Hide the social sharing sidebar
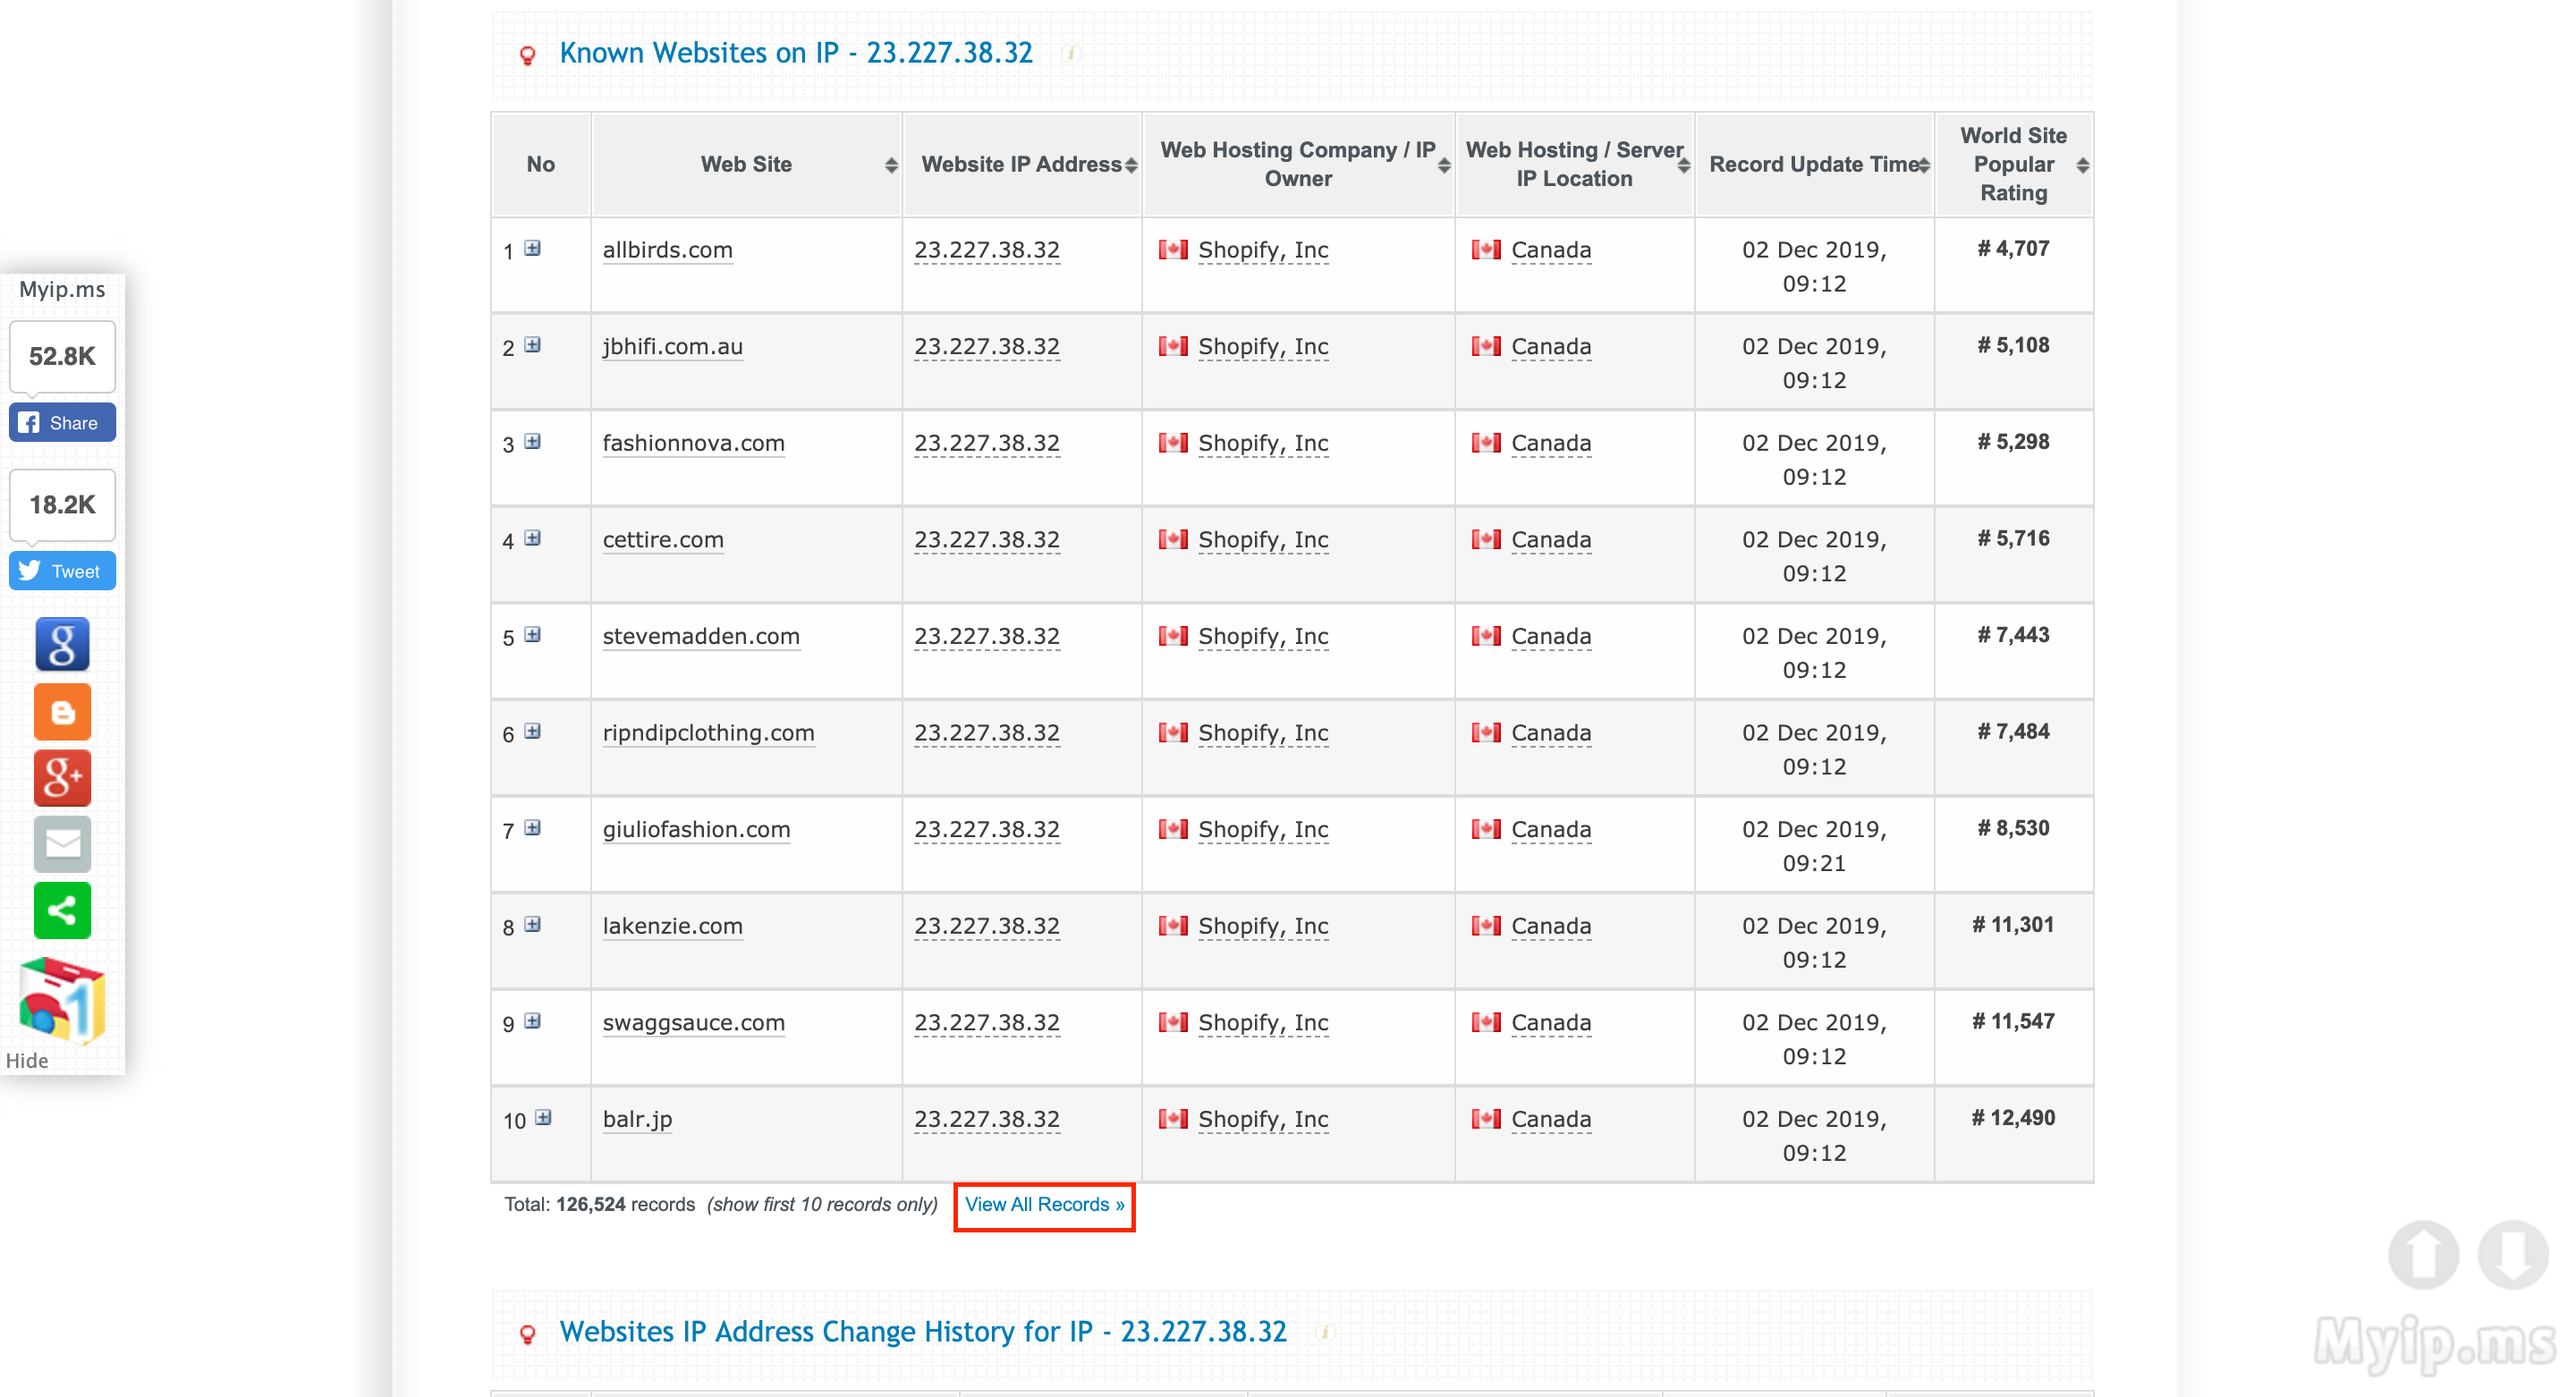 point(27,1061)
